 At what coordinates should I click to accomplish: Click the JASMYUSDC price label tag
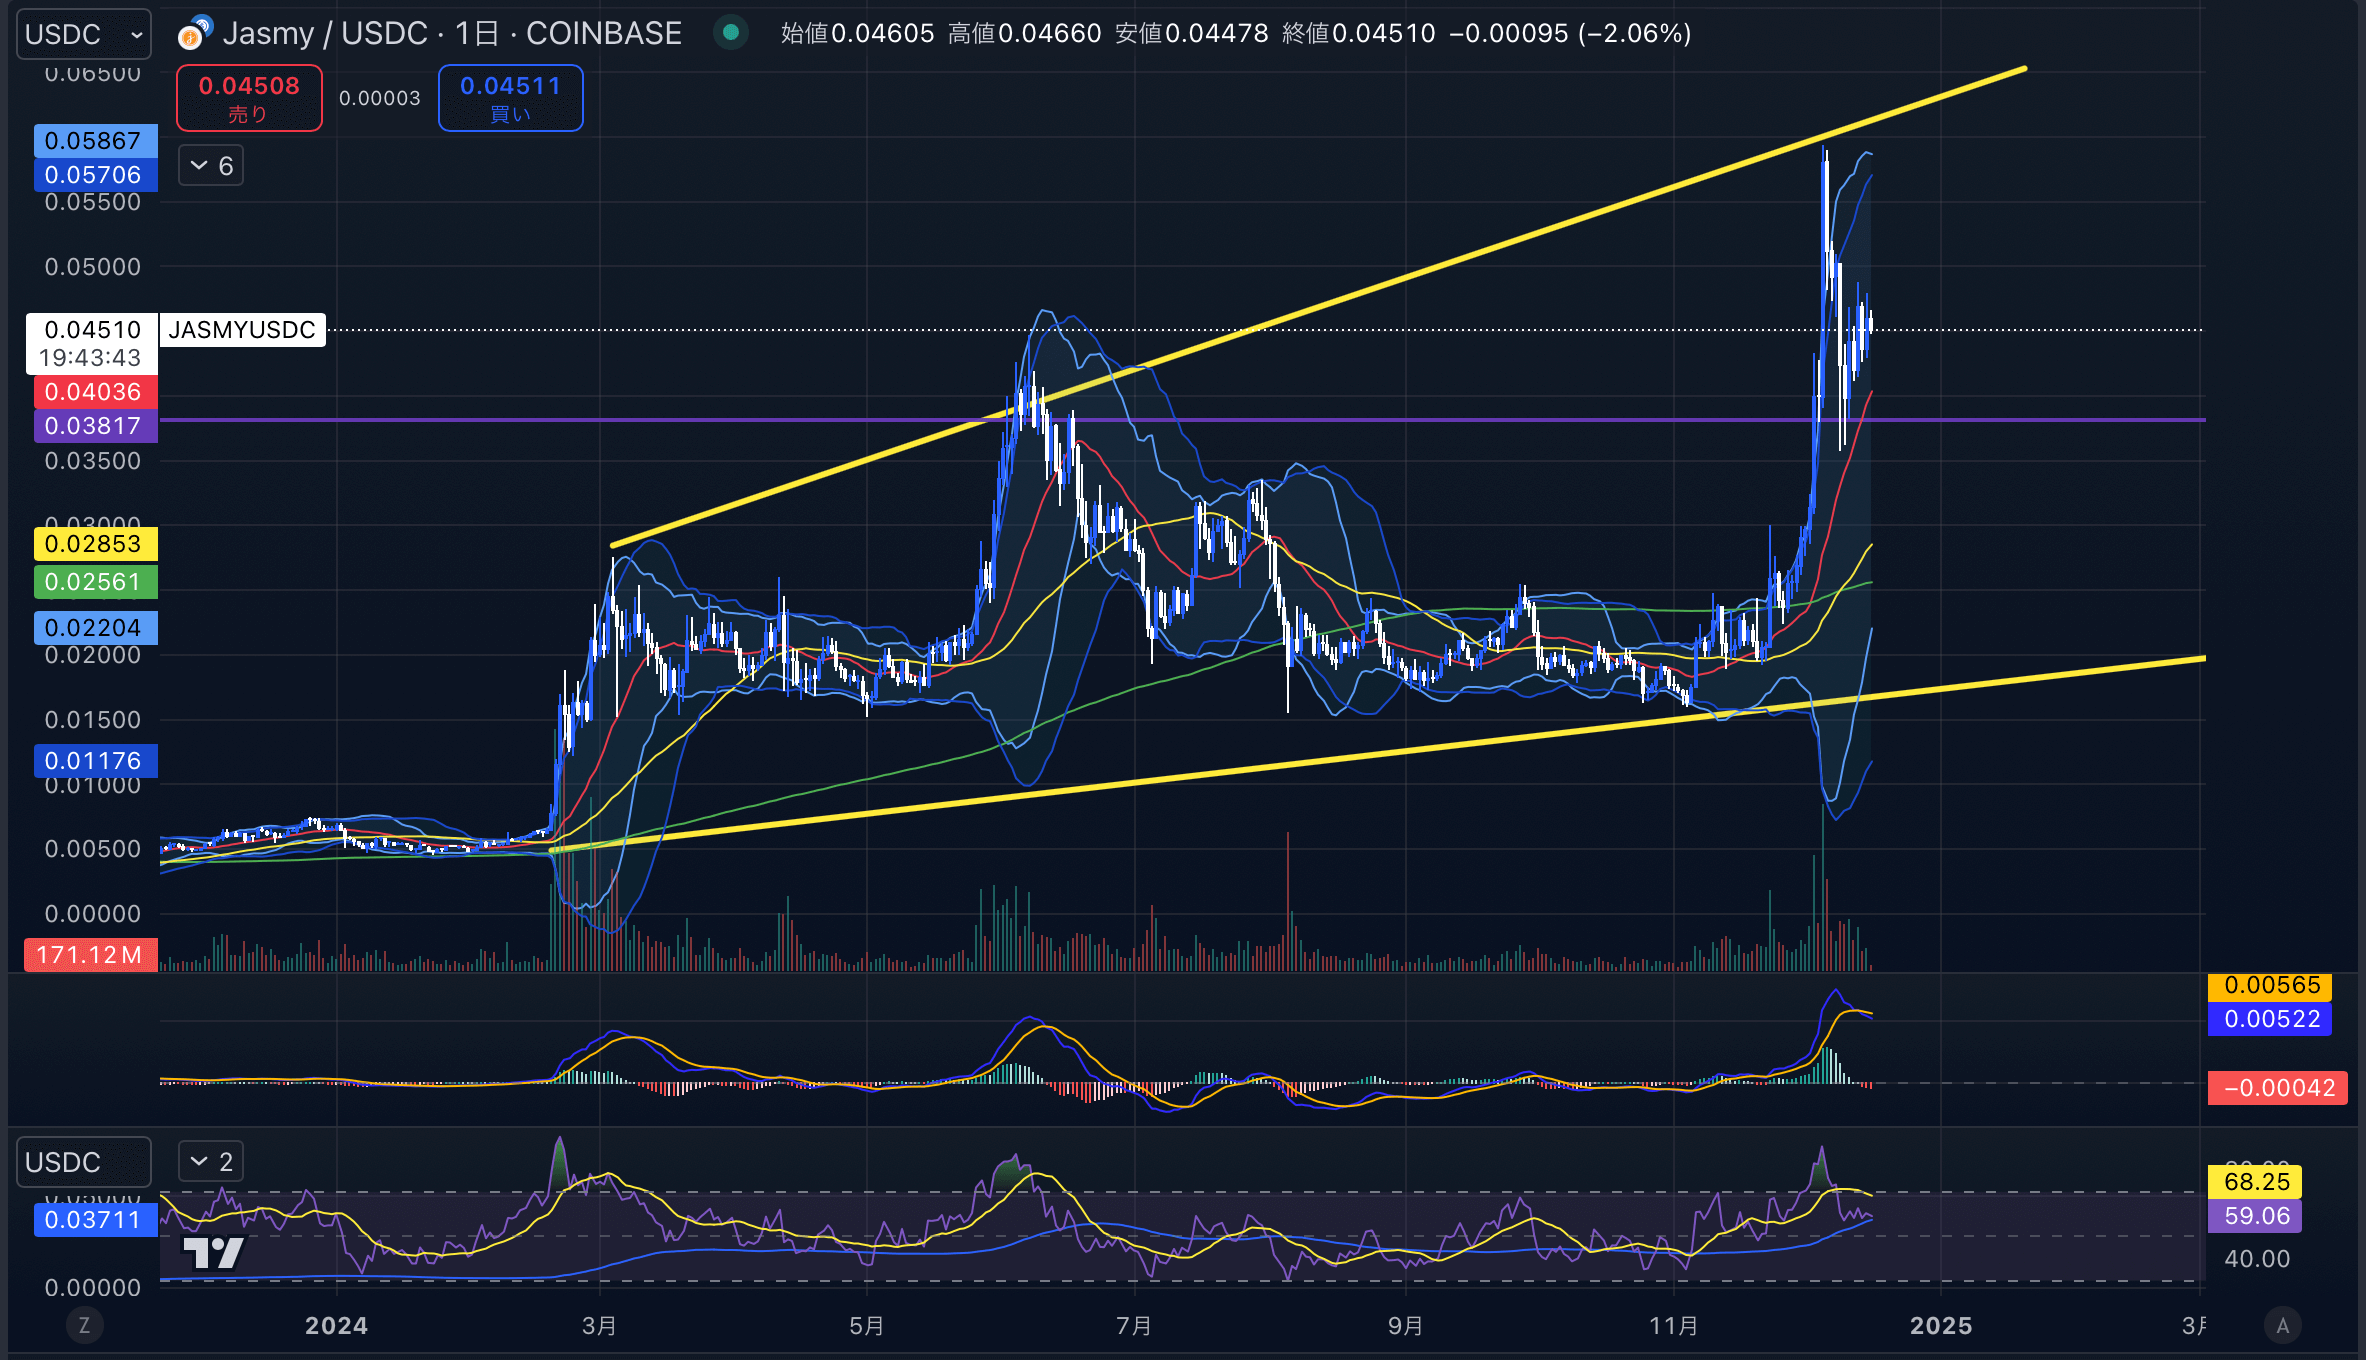click(x=242, y=330)
